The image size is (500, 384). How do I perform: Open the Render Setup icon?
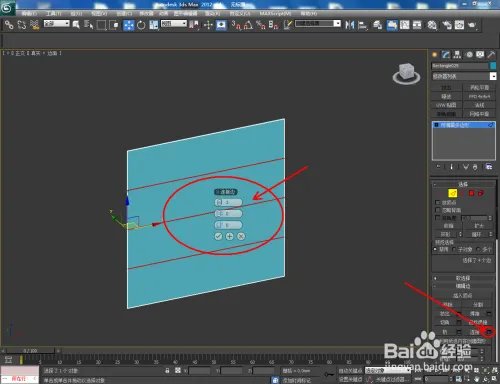(447, 25)
